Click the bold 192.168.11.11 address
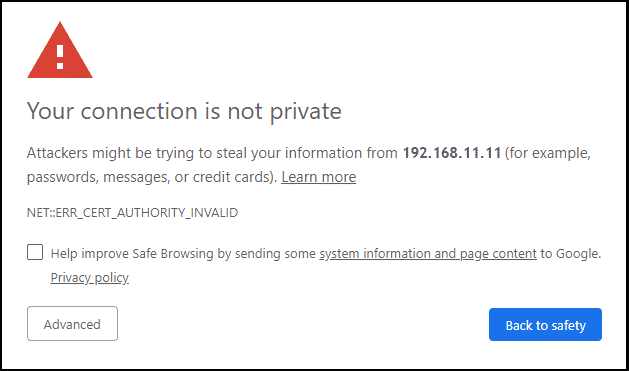Screen dimensions: 629x371 click(x=452, y=153)
